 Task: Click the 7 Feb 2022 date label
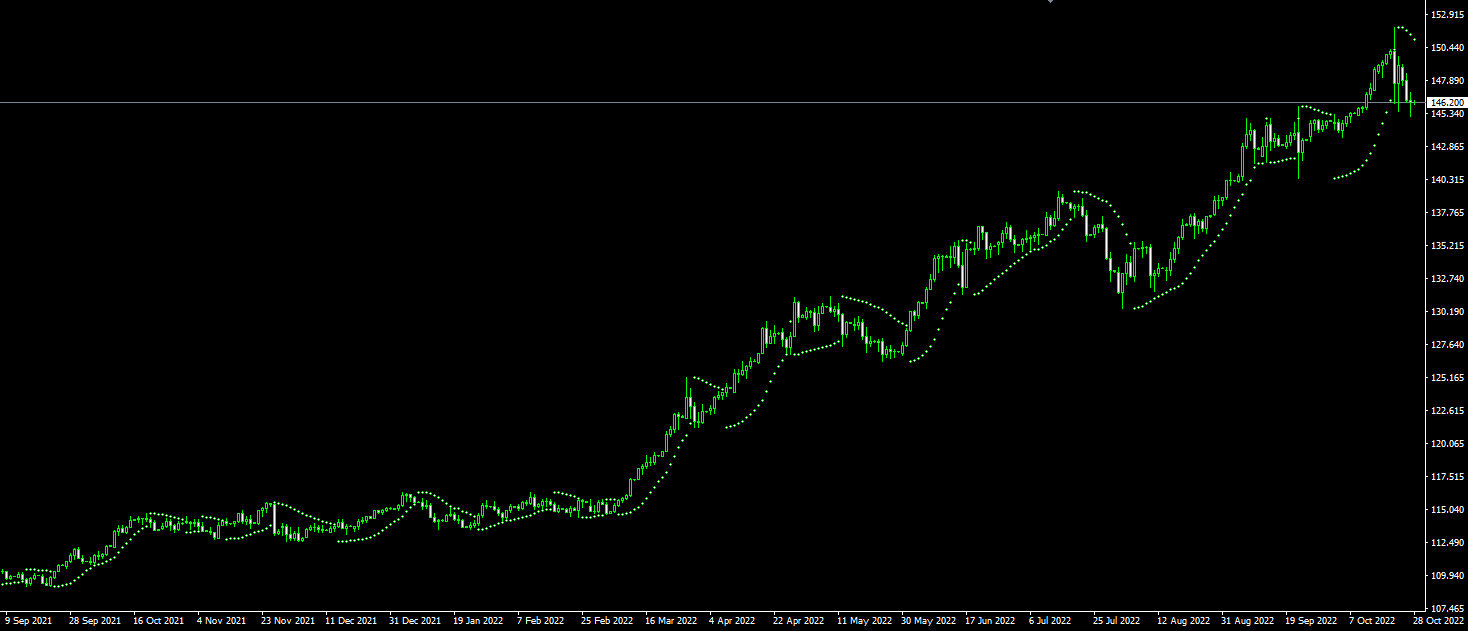[543, 621]
